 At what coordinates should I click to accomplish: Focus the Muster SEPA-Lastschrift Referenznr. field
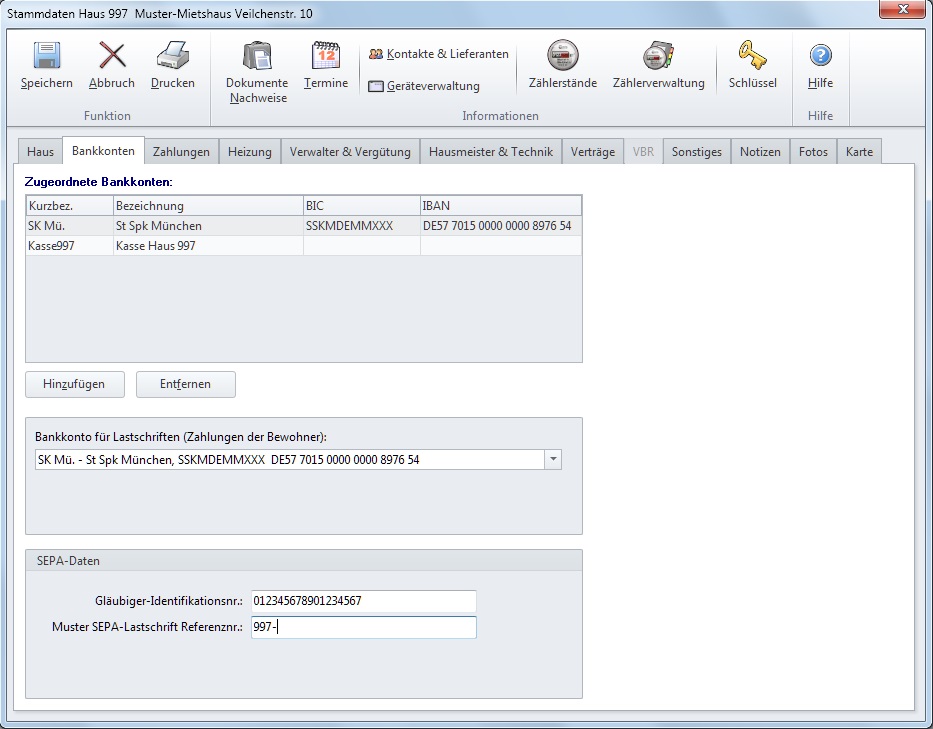364,627
